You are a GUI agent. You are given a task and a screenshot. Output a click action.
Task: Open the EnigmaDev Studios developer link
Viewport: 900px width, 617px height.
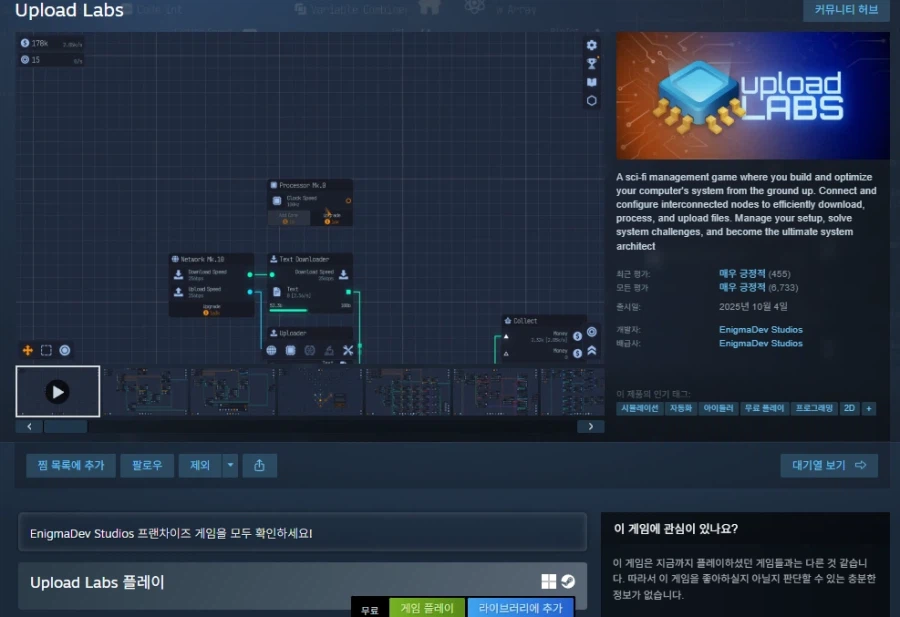(x=760, y=329)
